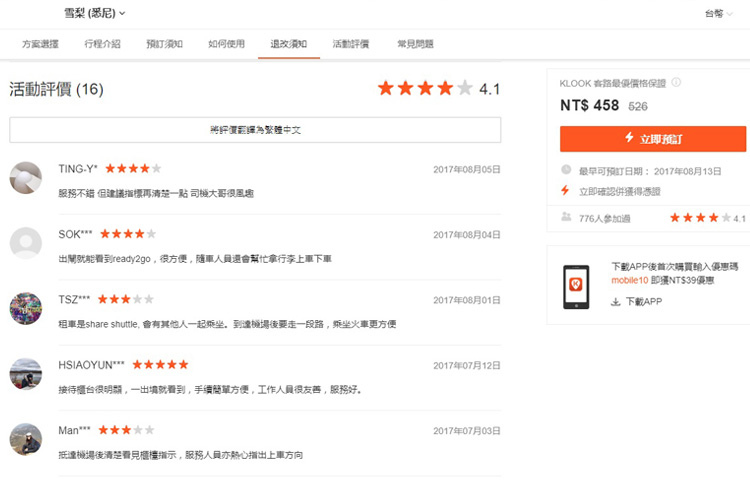Click the crossed-out 526 original price
This screenshot has width=750, height=481.
tap(638, 106)
